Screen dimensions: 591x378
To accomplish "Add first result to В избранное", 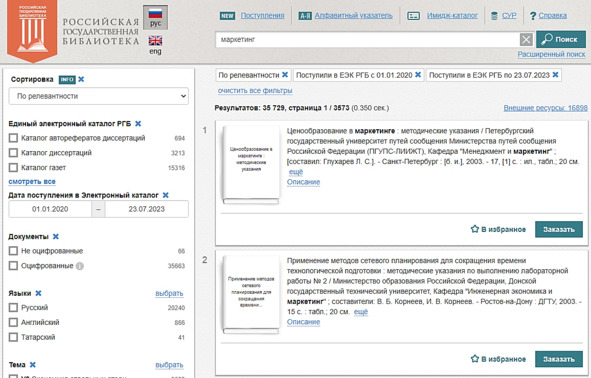I will click(498, 229).
